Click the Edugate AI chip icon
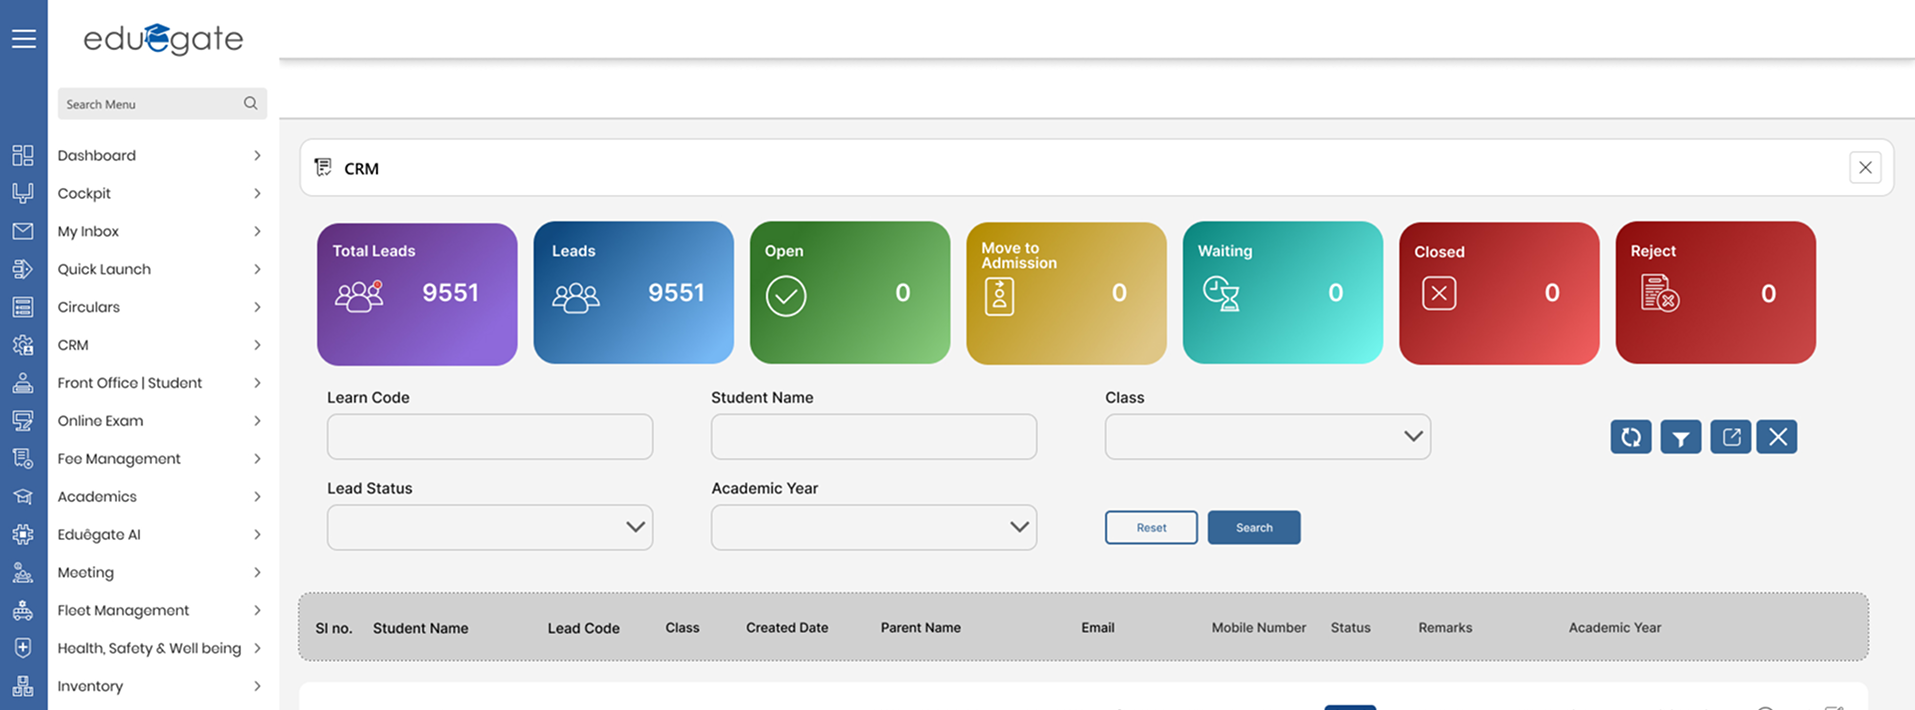 pyautogui.click(x=23, y=535)
